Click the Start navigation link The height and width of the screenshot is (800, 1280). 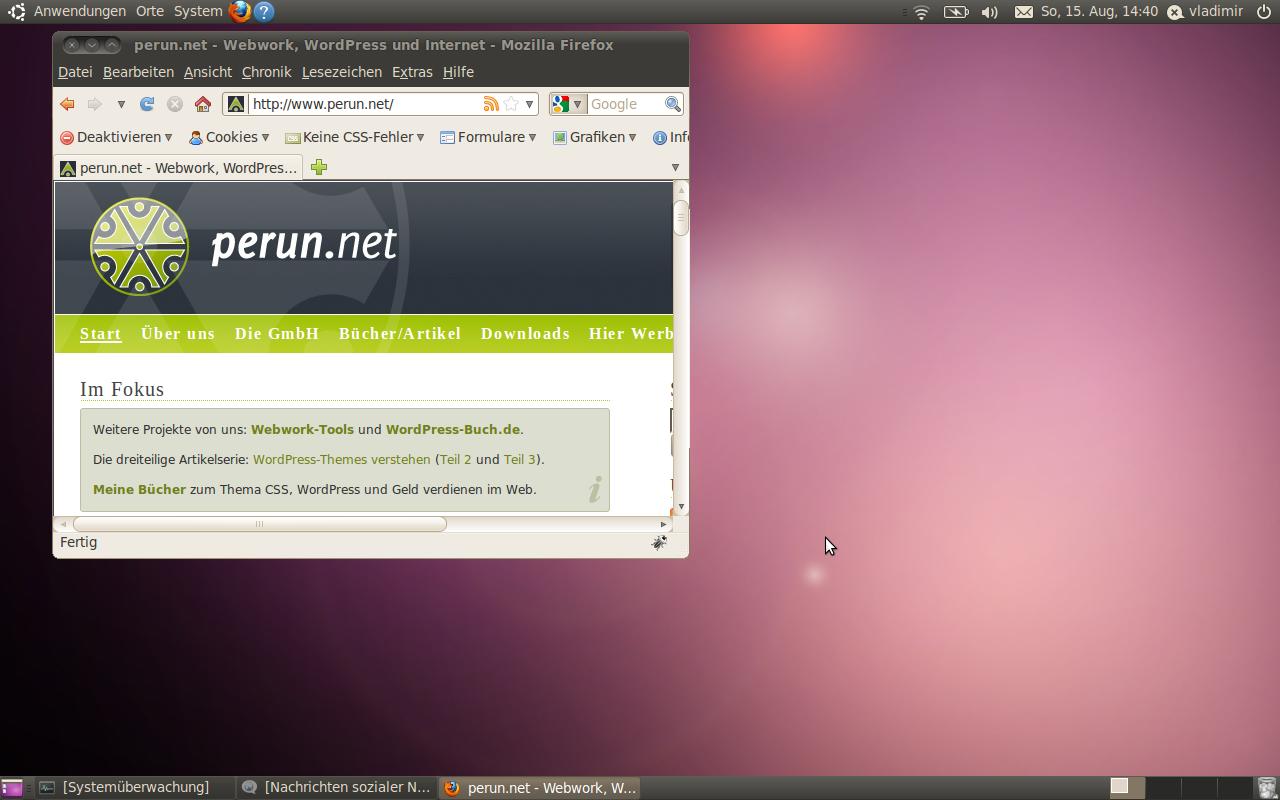point(100,334)
